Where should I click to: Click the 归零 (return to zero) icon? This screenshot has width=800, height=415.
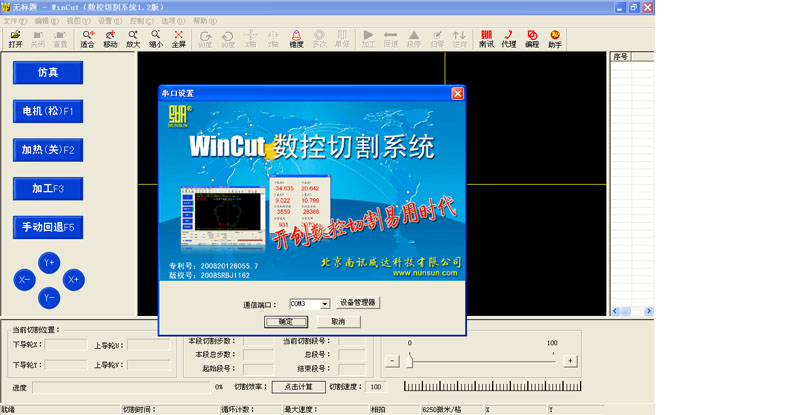tap(437, 39)
